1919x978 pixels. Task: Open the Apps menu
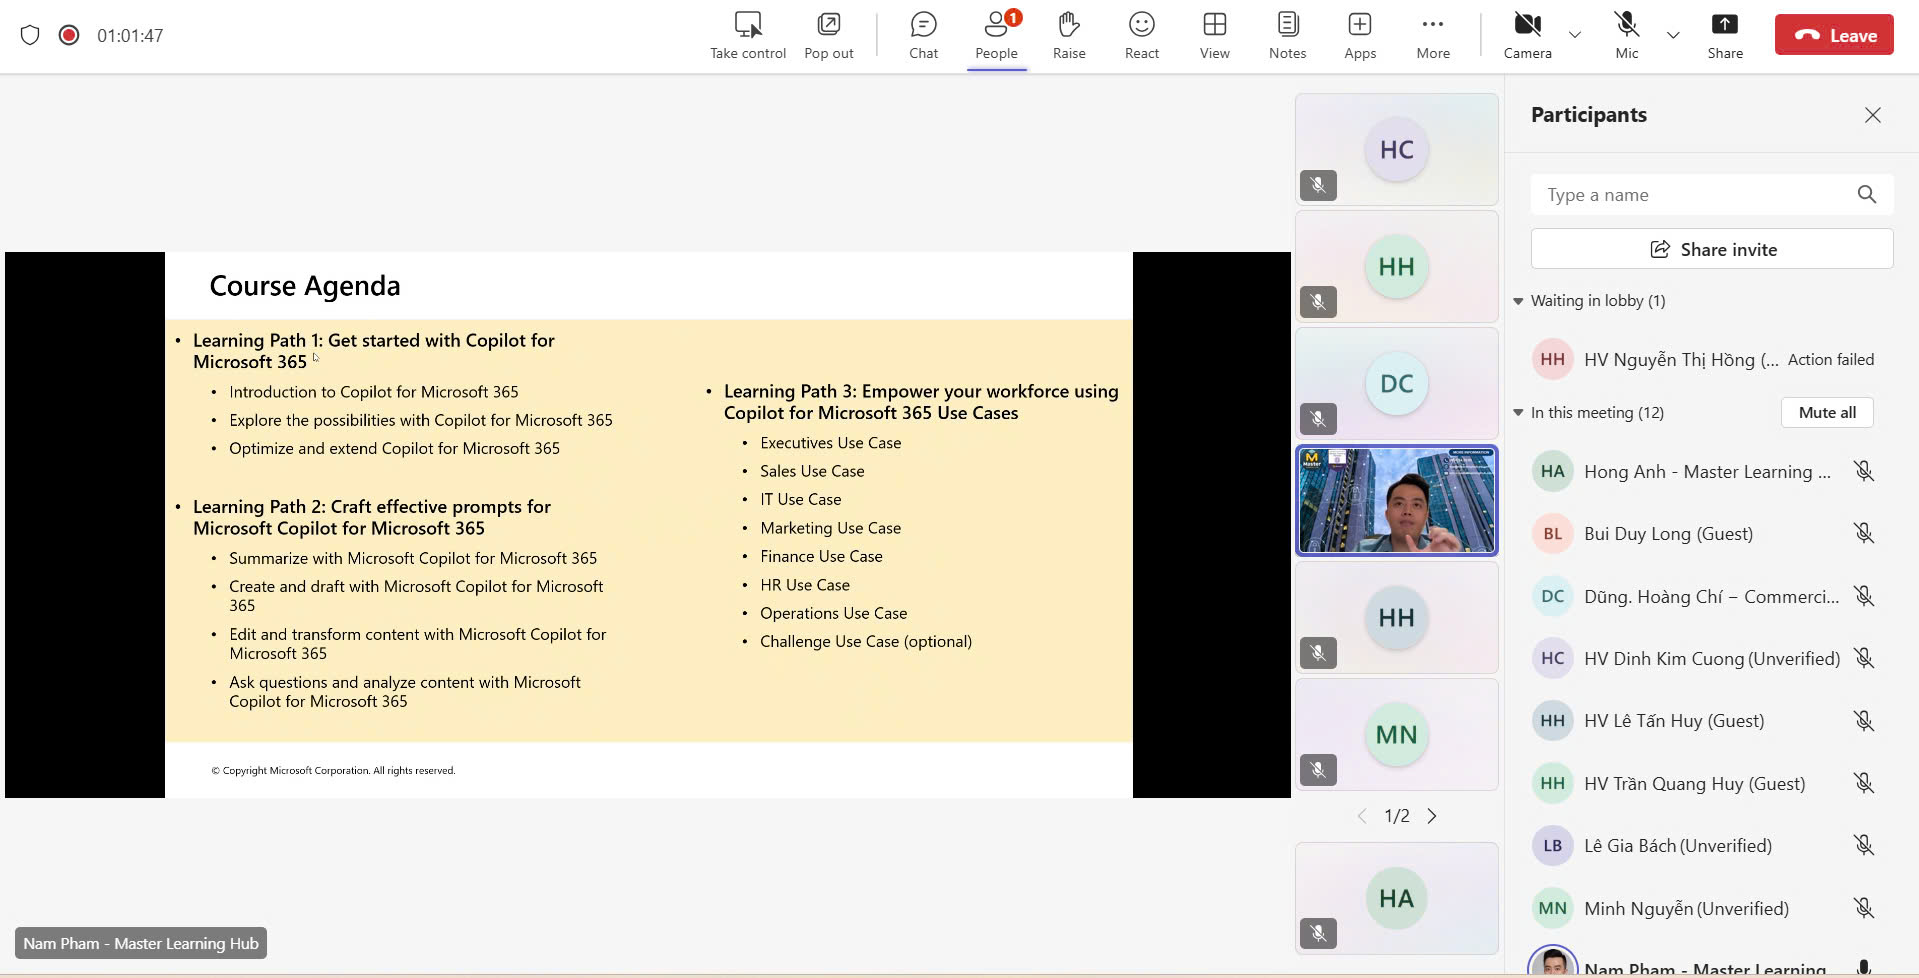pyautogui.click(x=1360, y=36)
